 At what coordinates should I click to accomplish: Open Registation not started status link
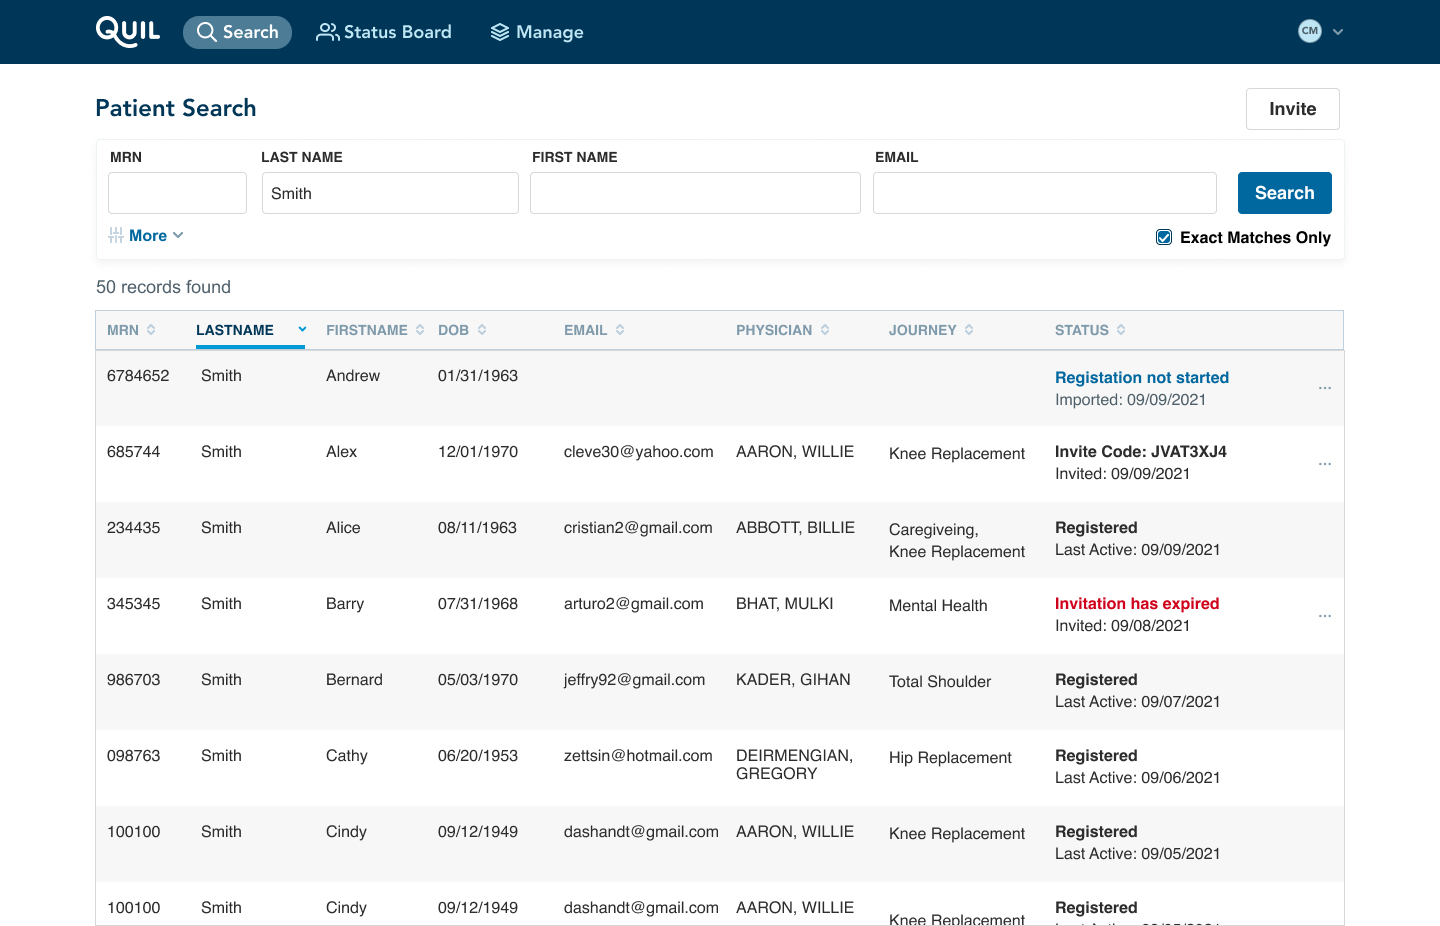(x=1141, y=378)
